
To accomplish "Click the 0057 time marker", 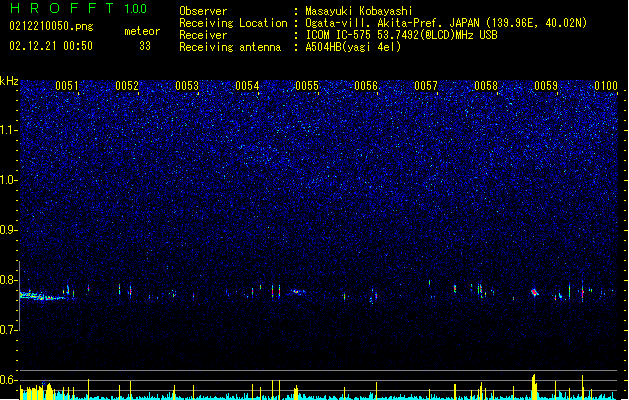I will coord(426,86).
